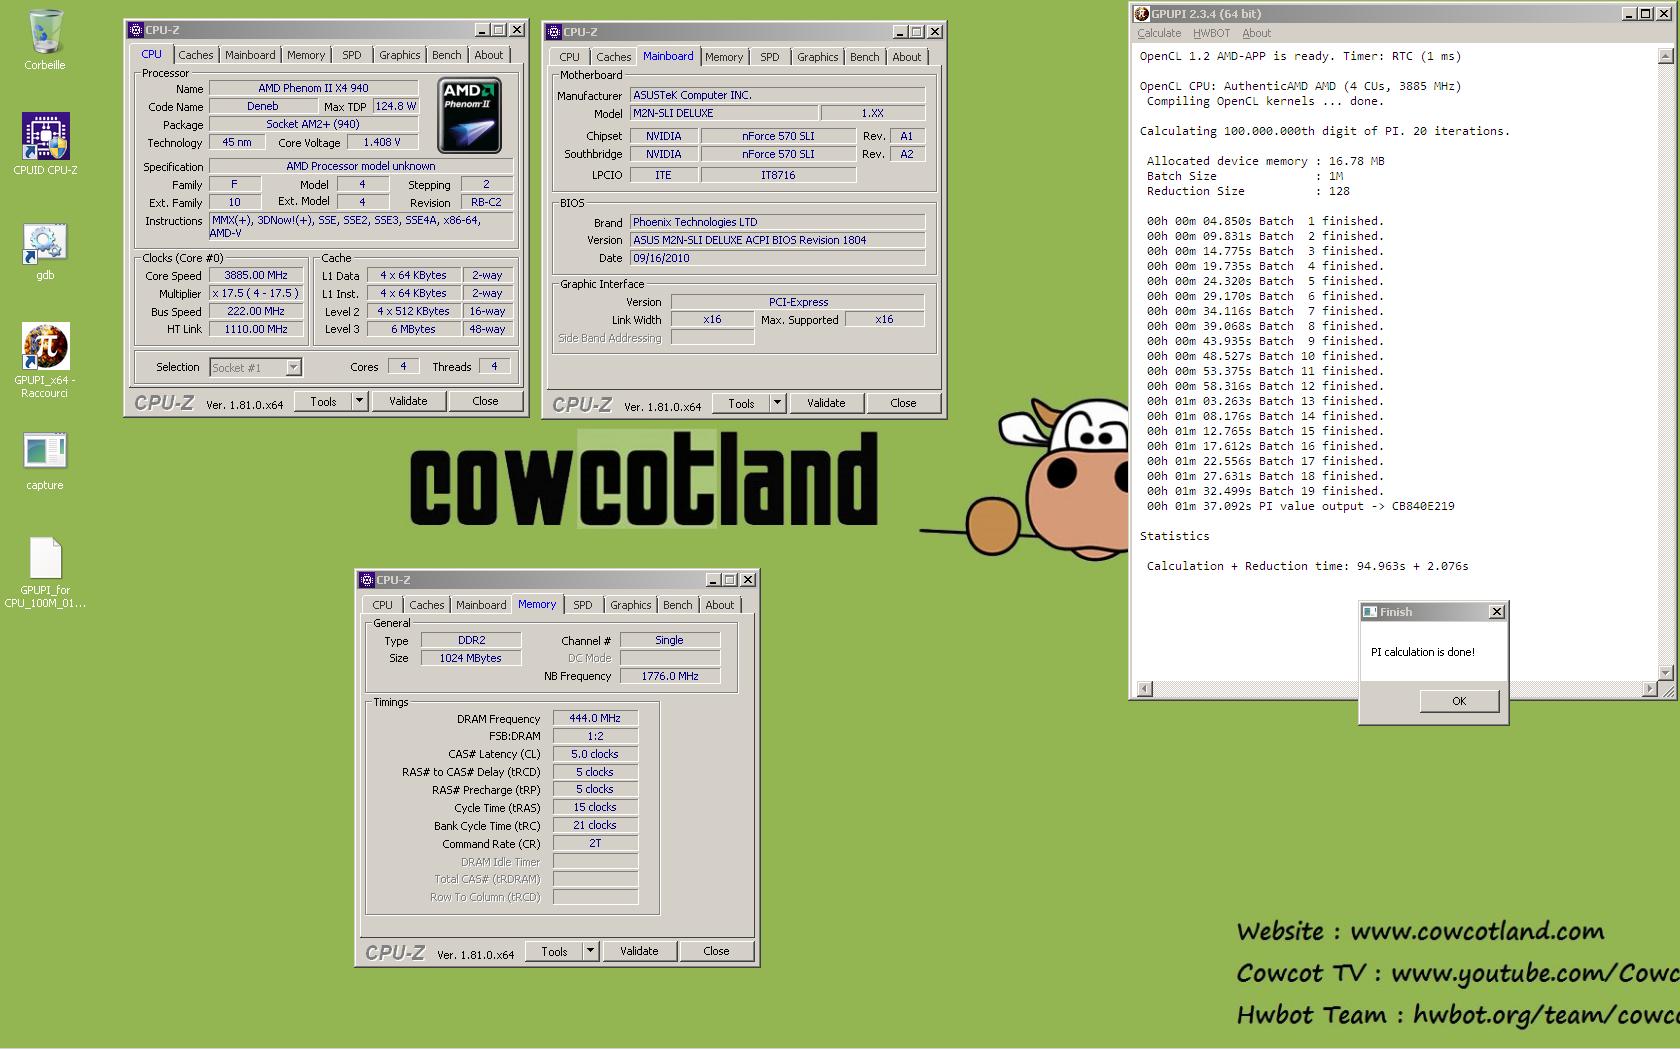Click Tools button in the Mainboard window
Viewport: 1680px width, 1050px height.
click(x=741, y=403)
